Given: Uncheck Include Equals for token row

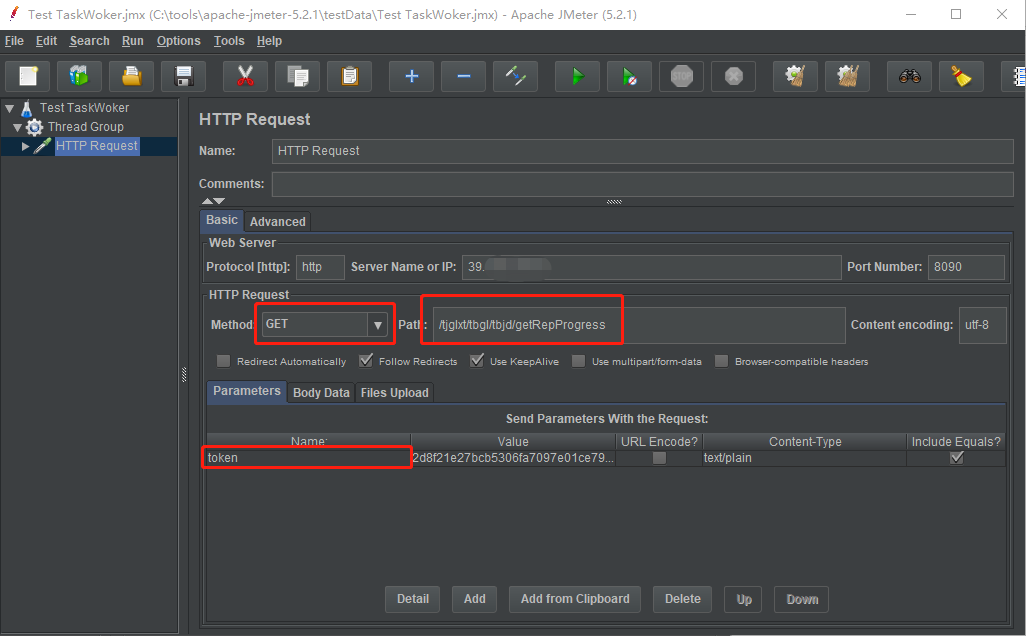Looking at the screenshot, I should (x=957, y=458).
